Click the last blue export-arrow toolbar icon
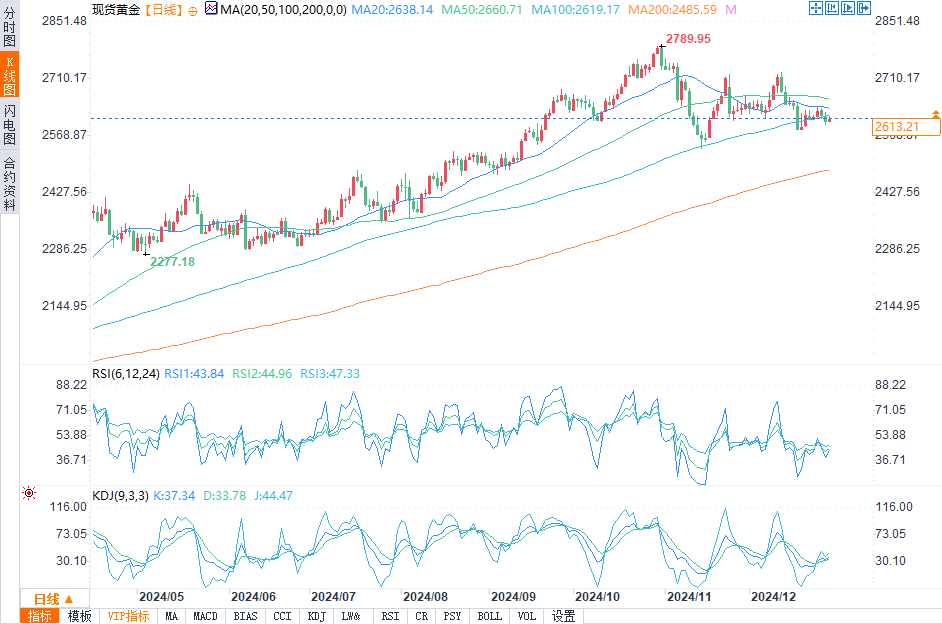 [x=864, y=8]
